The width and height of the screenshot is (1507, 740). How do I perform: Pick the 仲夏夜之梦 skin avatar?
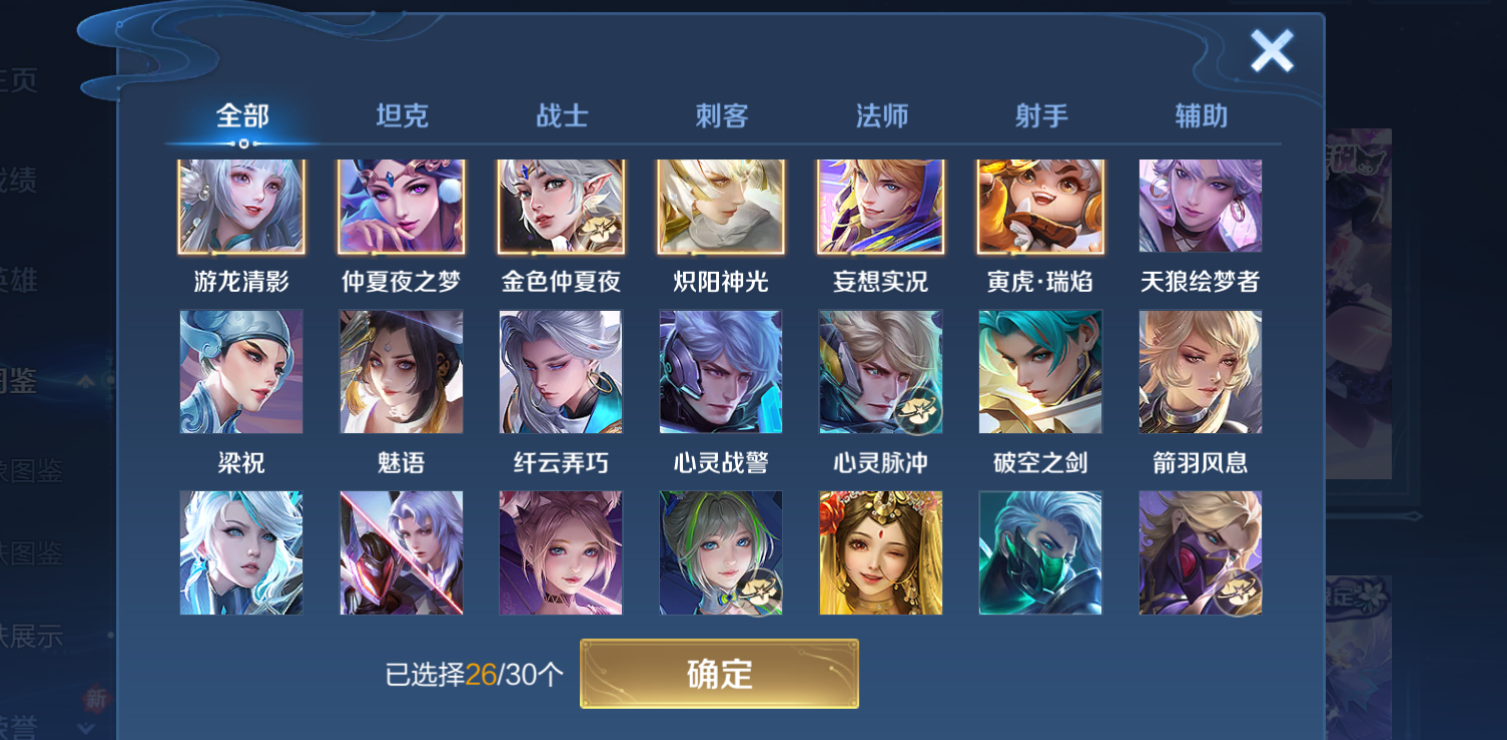(401, 206)
